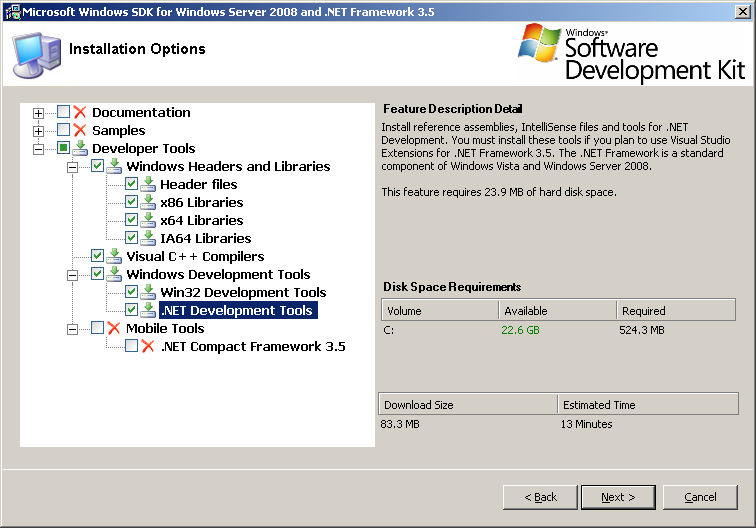Click the SDK installer icon in title bar
Viewport: 756px width, 528px height.
(13, 12)
